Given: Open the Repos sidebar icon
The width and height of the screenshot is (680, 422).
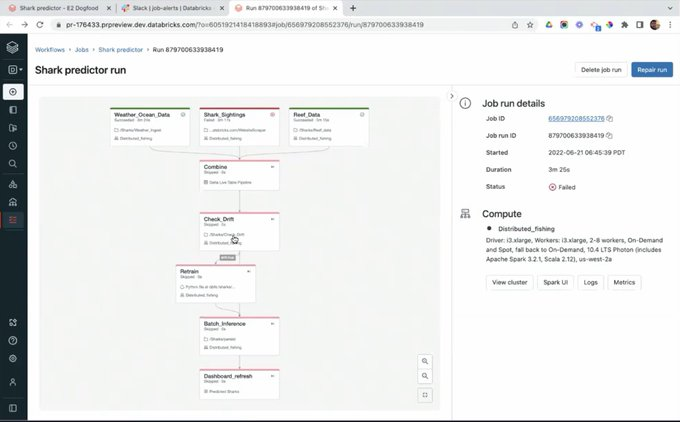Looking at the screenshot, I should pyautogui.click(x=13, y=128).
